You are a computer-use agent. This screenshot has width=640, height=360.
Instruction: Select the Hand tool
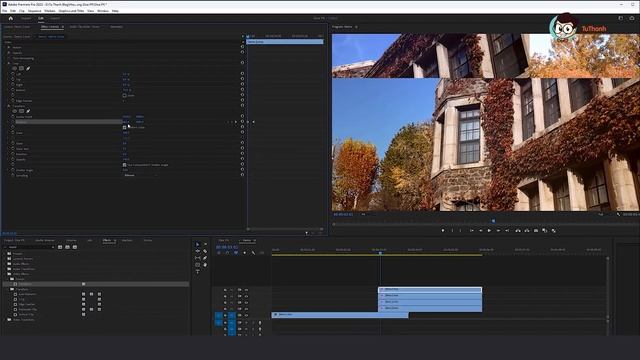click(x=205, y=265)
